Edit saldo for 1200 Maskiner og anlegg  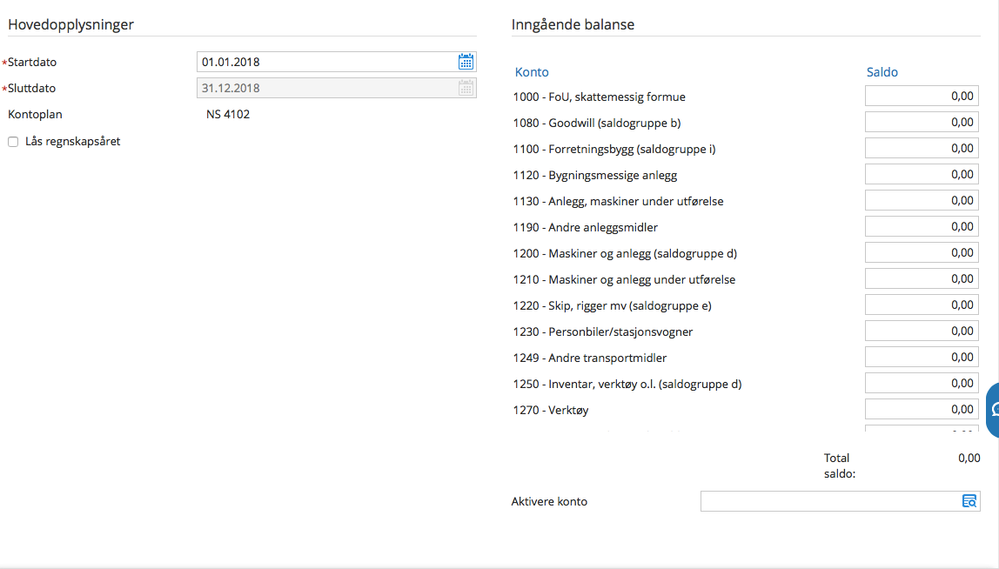click(x=921, y=253)
